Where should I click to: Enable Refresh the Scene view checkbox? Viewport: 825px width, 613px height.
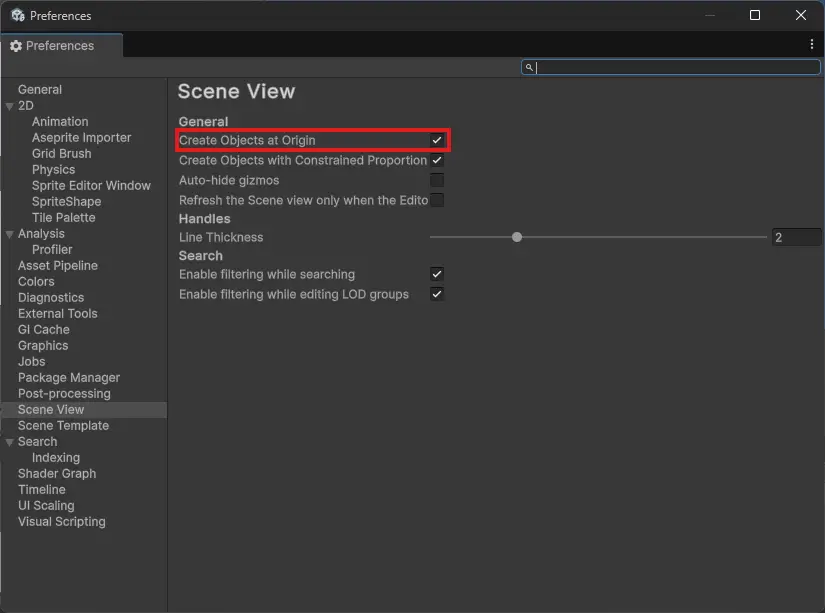pos(437,200)
